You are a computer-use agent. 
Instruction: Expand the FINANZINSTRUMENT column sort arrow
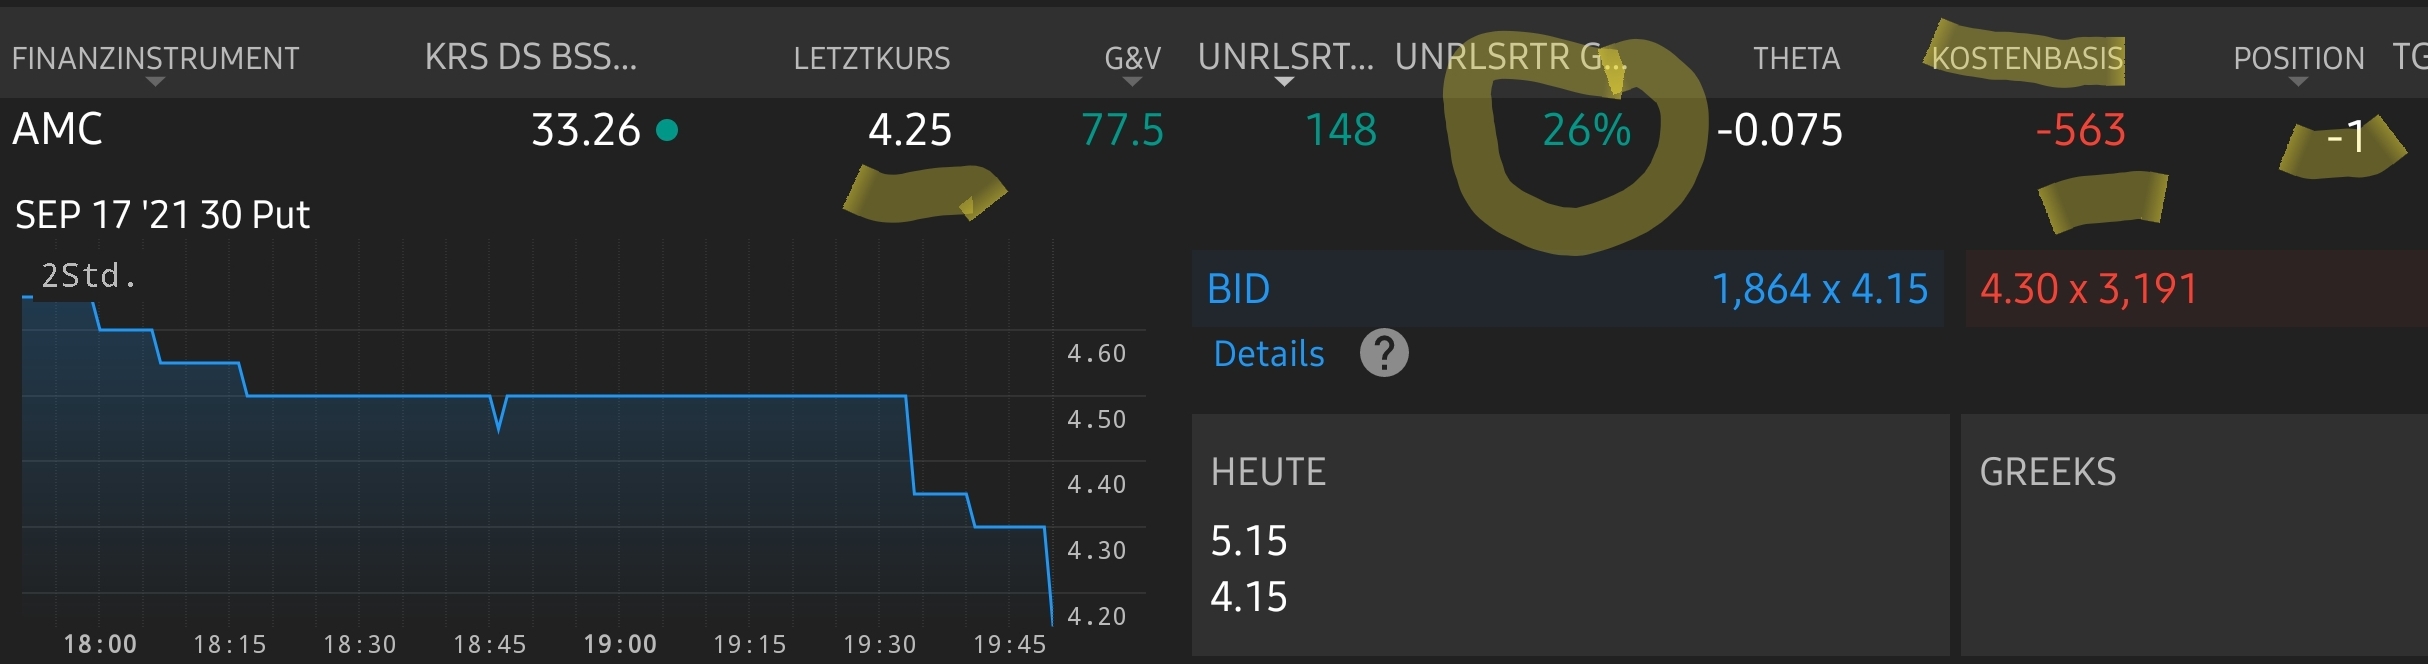point(155,82)
